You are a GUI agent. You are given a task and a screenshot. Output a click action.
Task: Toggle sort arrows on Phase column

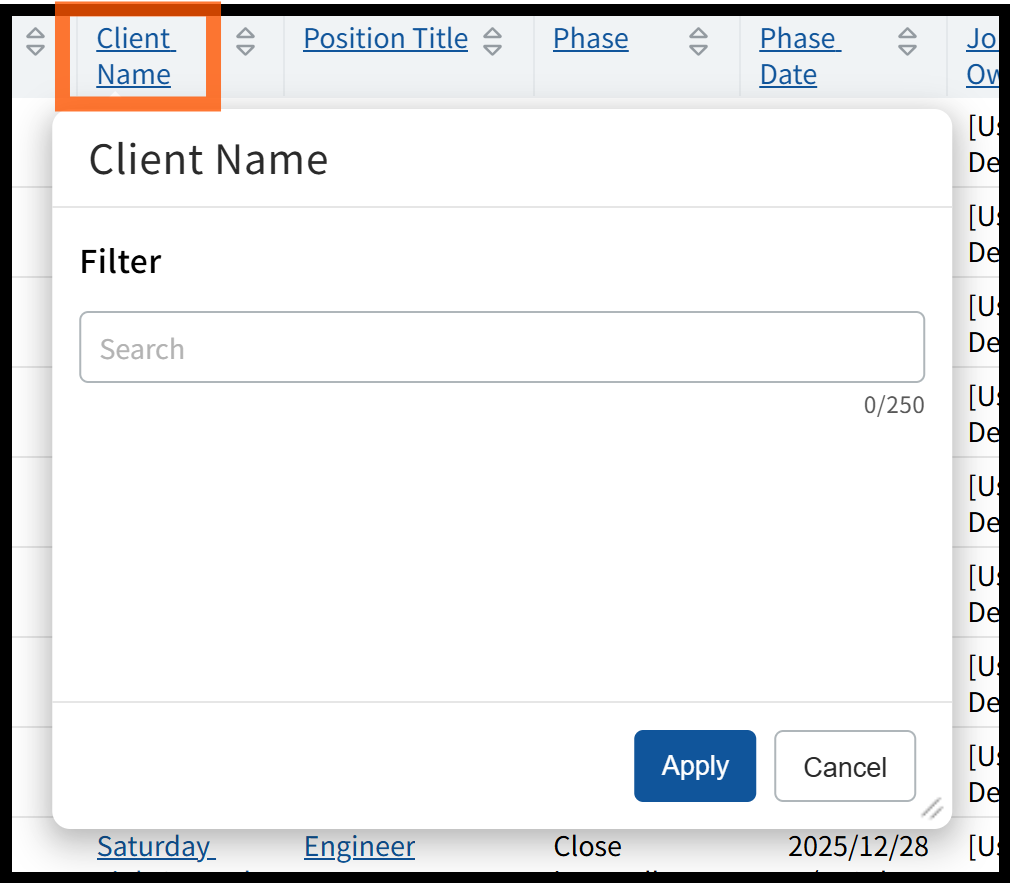pyautogui.click(x=699, y=41)
